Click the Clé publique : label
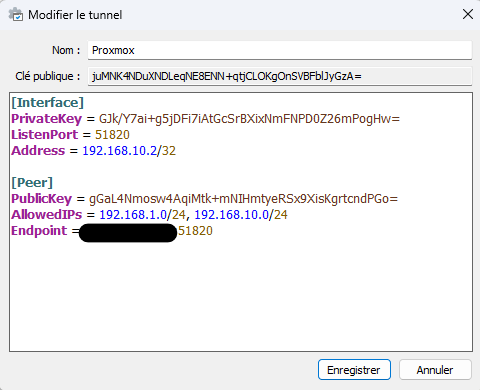This screenshot has height=390, width=480. pyautogui.click(x=48, y=76)
